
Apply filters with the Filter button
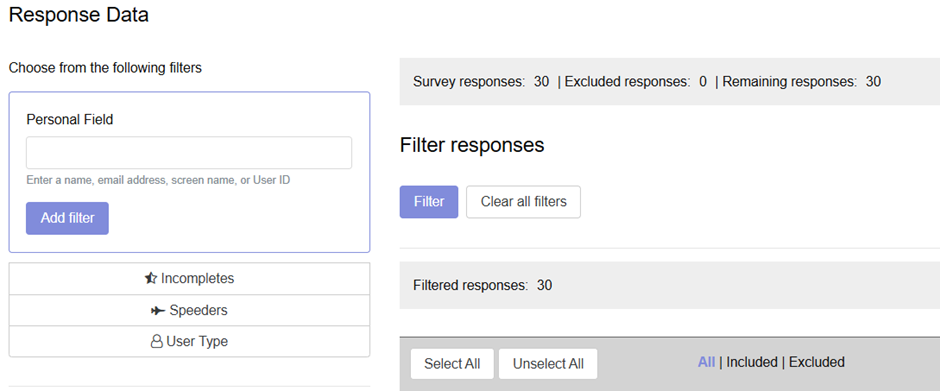(x=429, y=201)
